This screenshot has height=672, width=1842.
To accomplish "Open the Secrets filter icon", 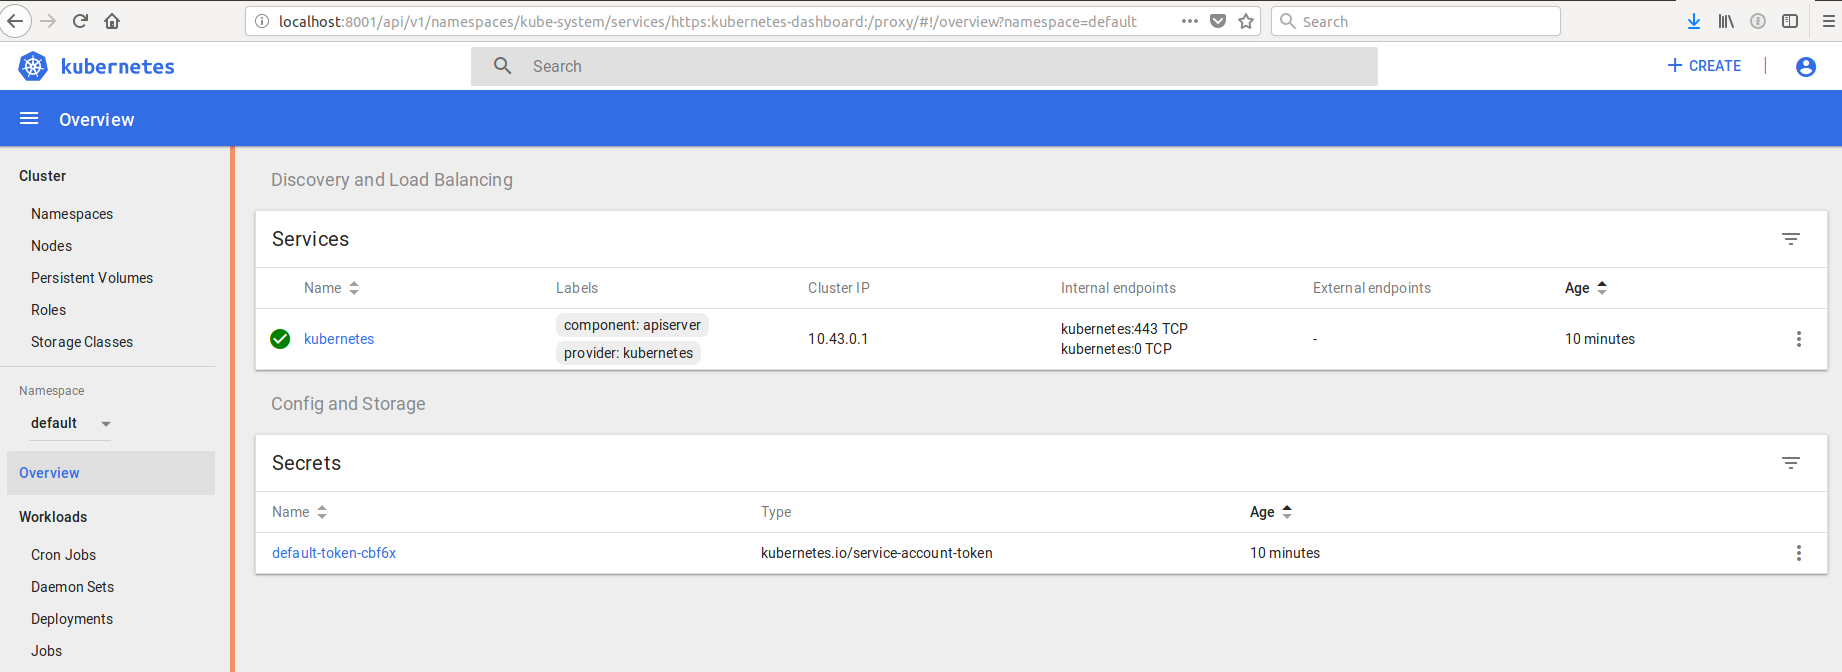I will point(1790,463).
